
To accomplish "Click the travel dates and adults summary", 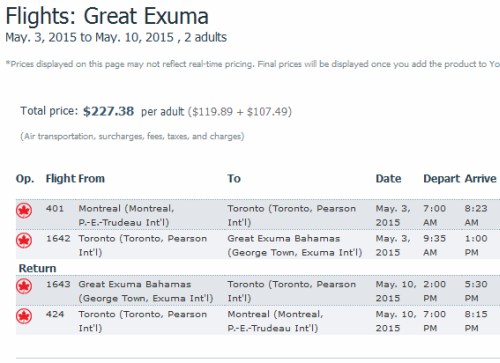I will pos(116,37).
